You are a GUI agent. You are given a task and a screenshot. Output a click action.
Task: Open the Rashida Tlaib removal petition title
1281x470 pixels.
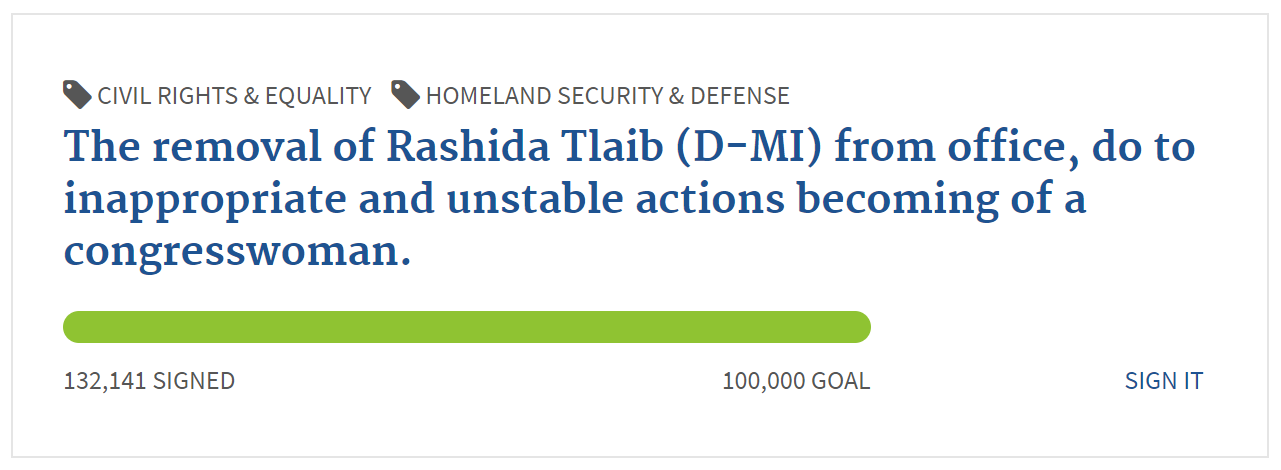coord(630,199)
